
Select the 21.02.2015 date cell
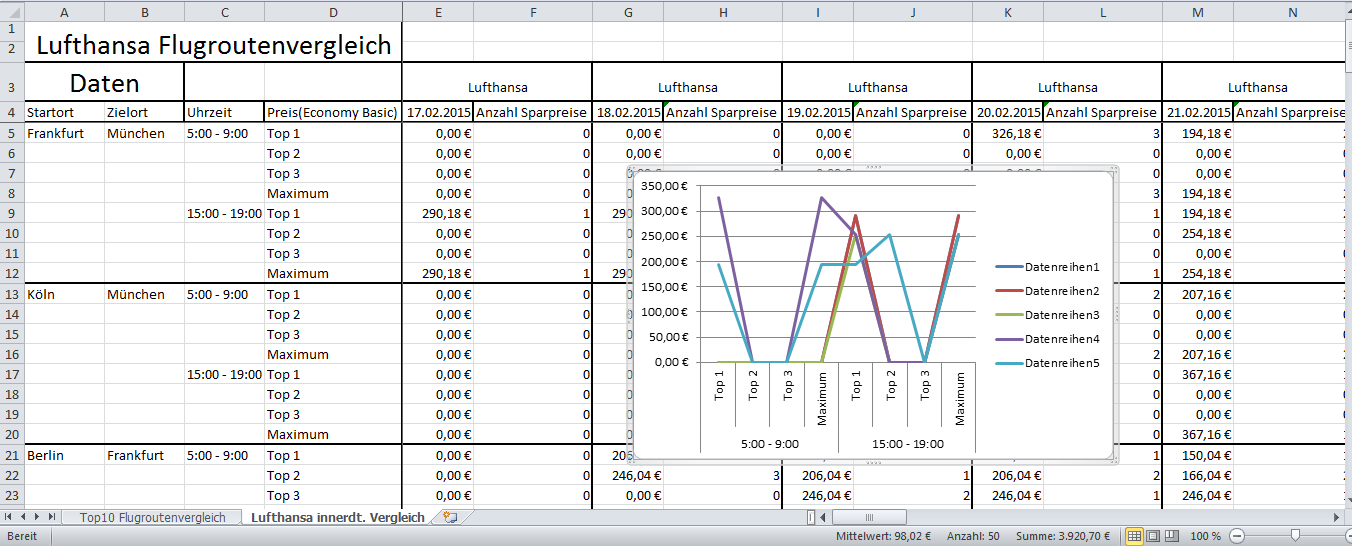(x=1198, y=113)
